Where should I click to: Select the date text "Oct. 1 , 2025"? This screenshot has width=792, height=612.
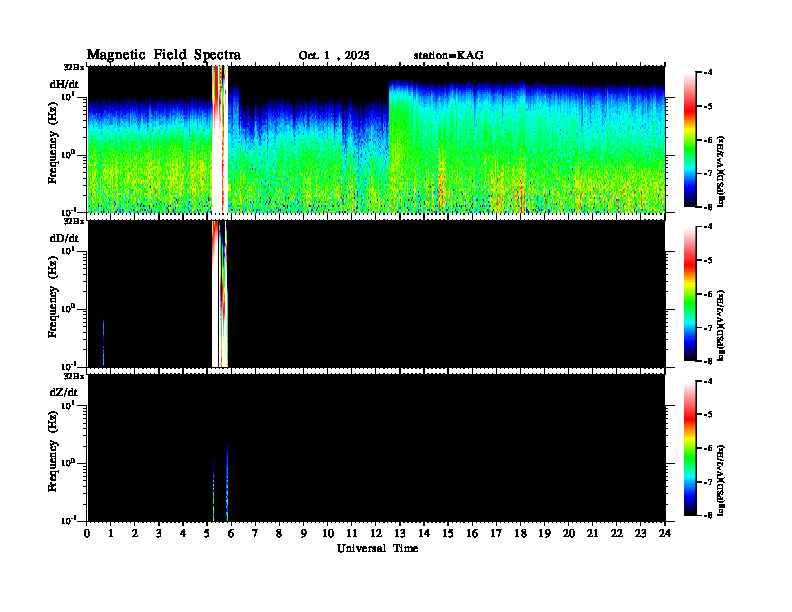pyautogui.click(x=334, y=56)
